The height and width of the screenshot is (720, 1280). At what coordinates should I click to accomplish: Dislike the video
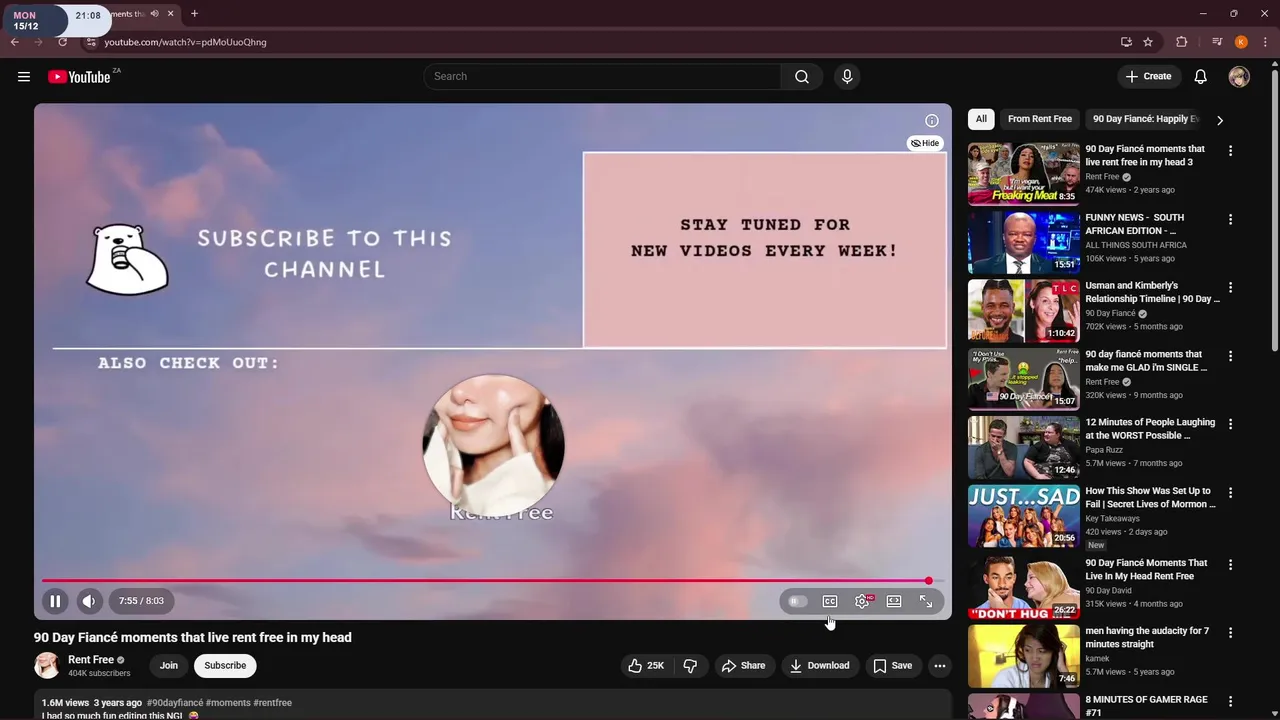click(x=690, y=666)
